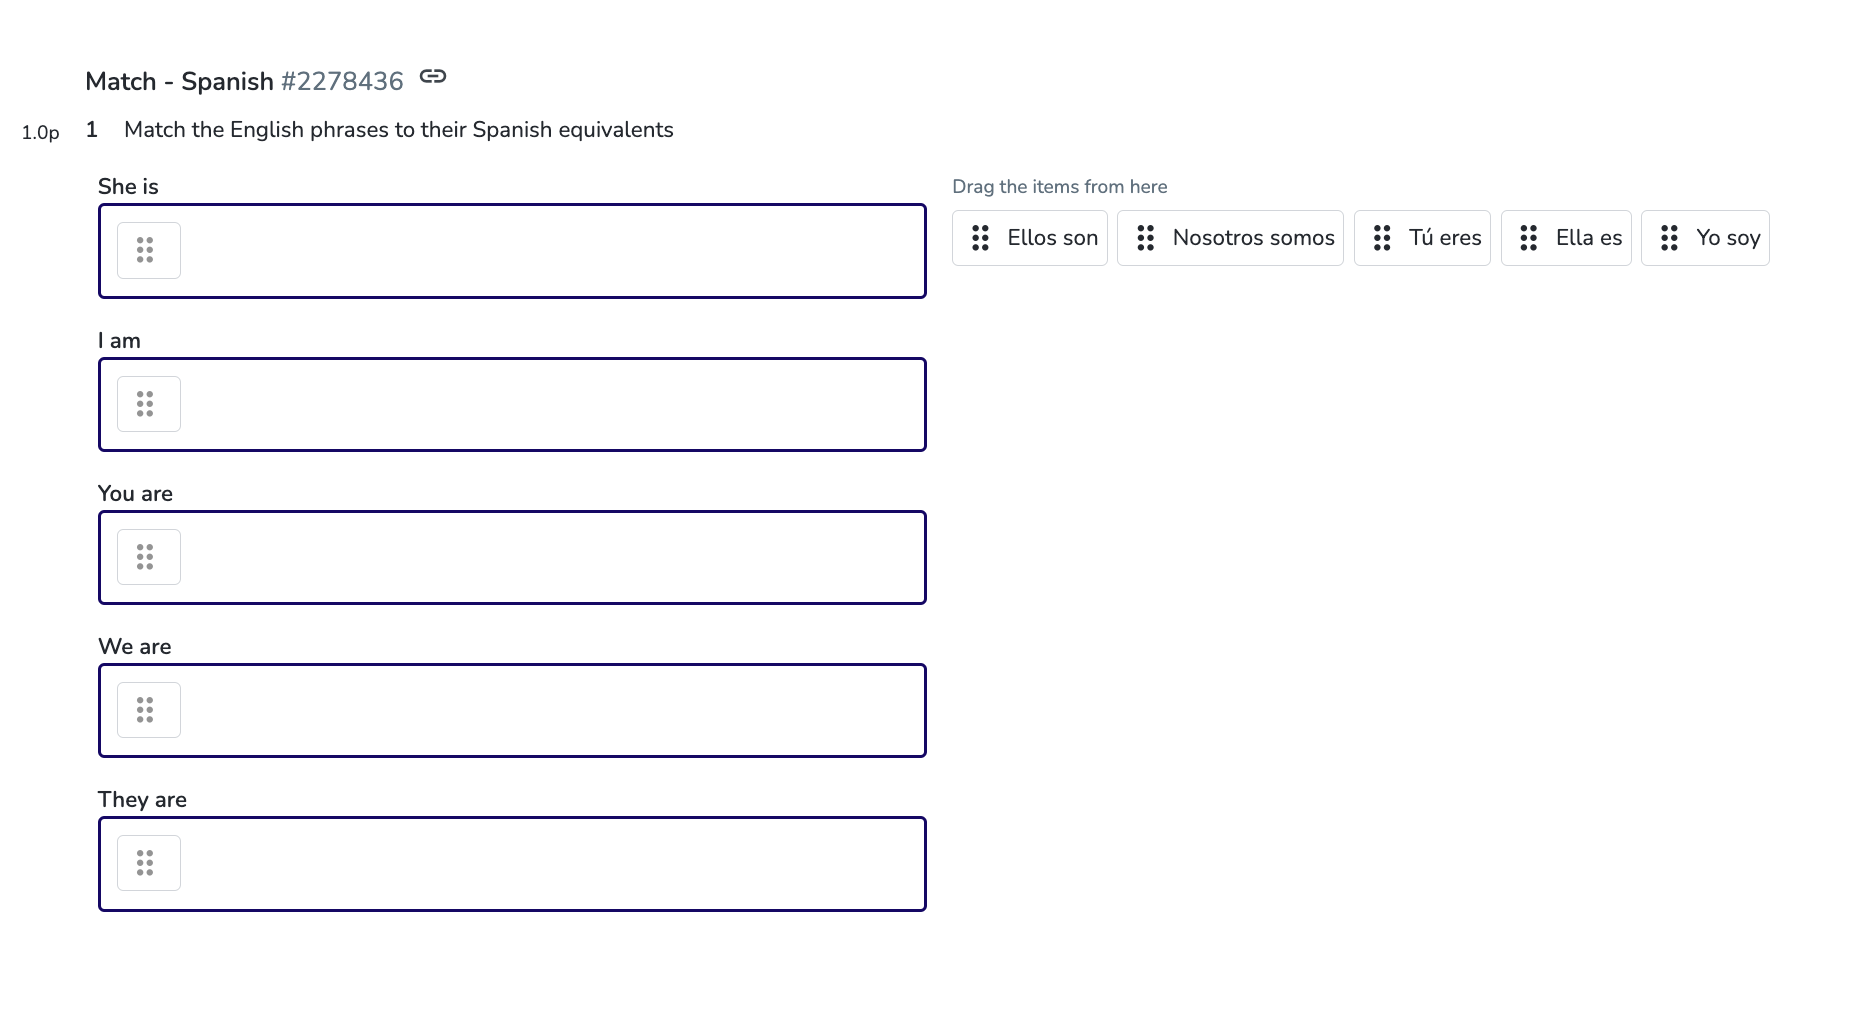Click the placeholder handle in 'I am' box
This screenshot has width=1852, height=1024.
149,404
